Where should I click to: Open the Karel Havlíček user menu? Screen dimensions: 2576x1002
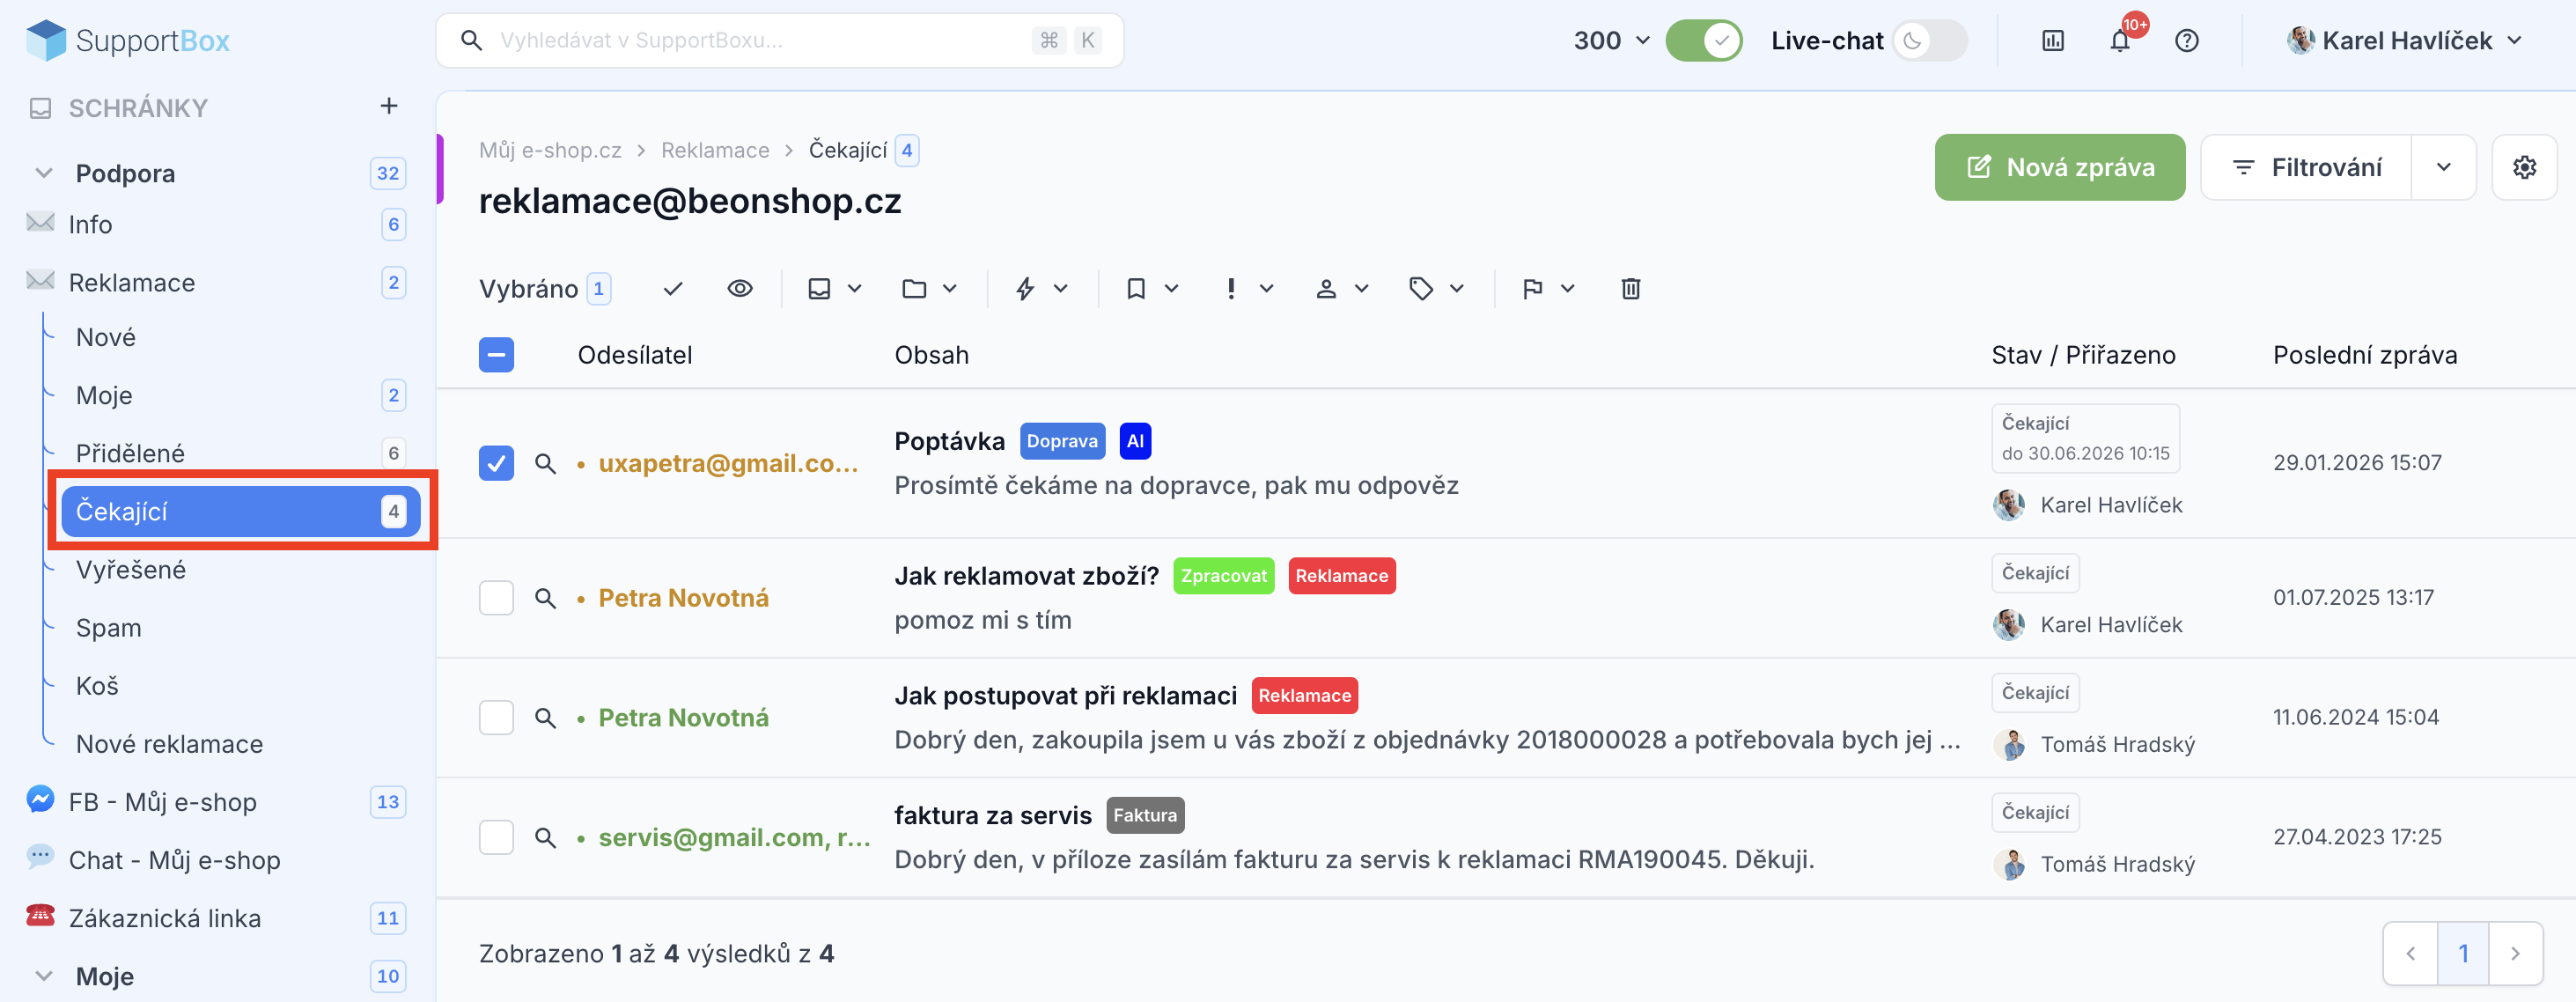[x=2404, y=41]
